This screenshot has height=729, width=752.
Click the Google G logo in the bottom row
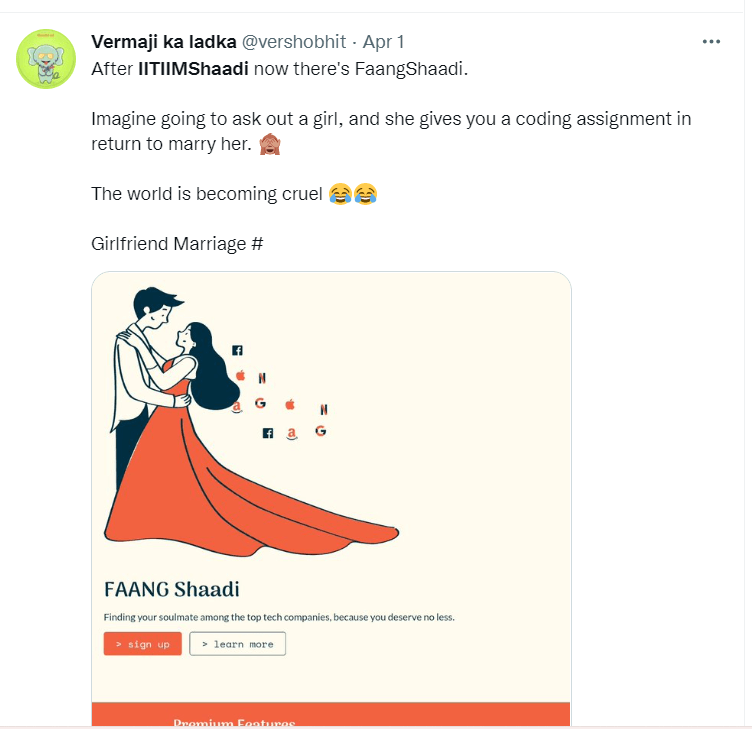pos(321,431)
